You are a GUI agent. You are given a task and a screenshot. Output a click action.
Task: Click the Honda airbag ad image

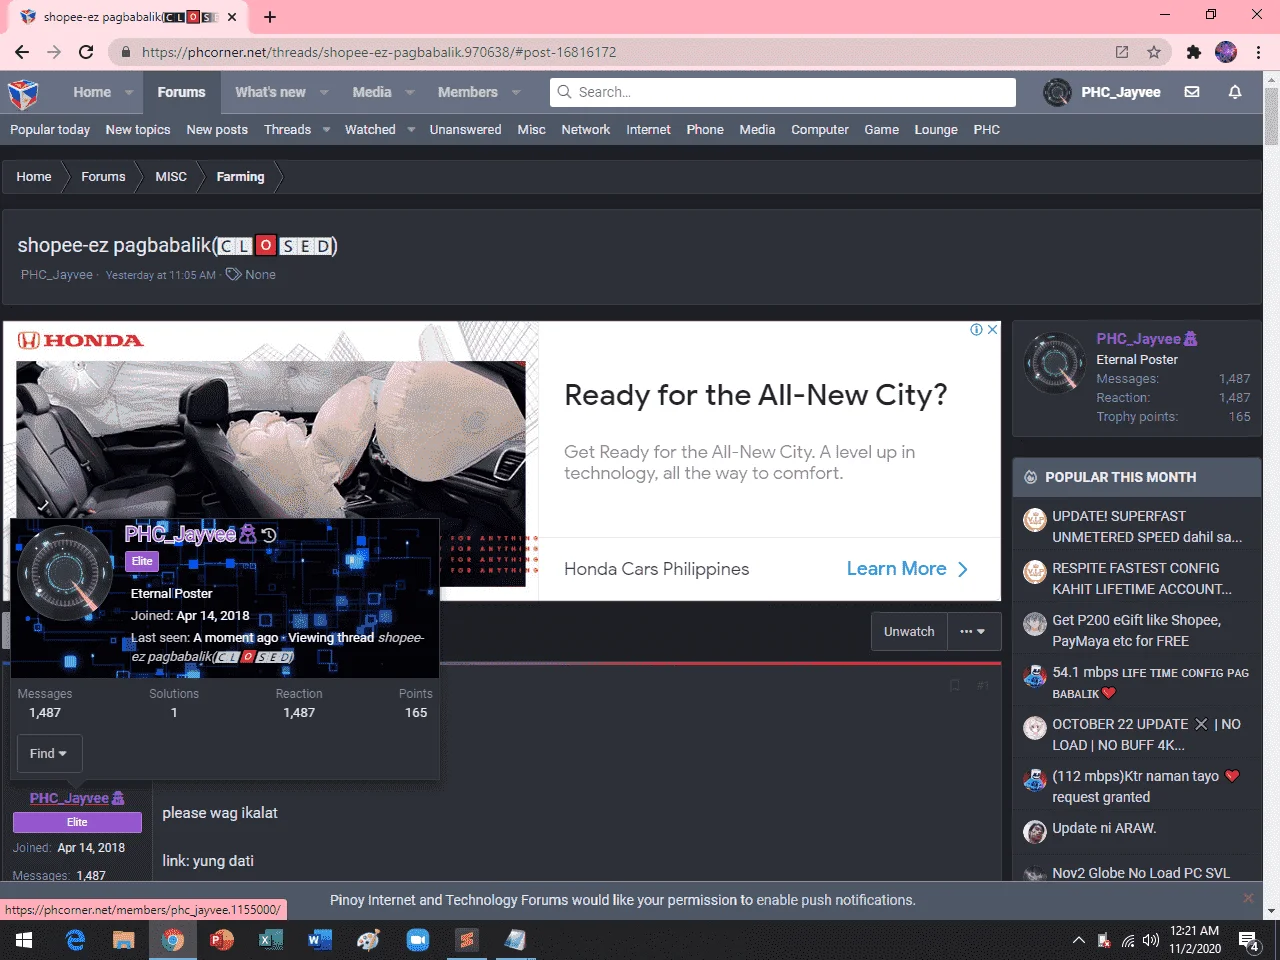[x=271, y=474]
